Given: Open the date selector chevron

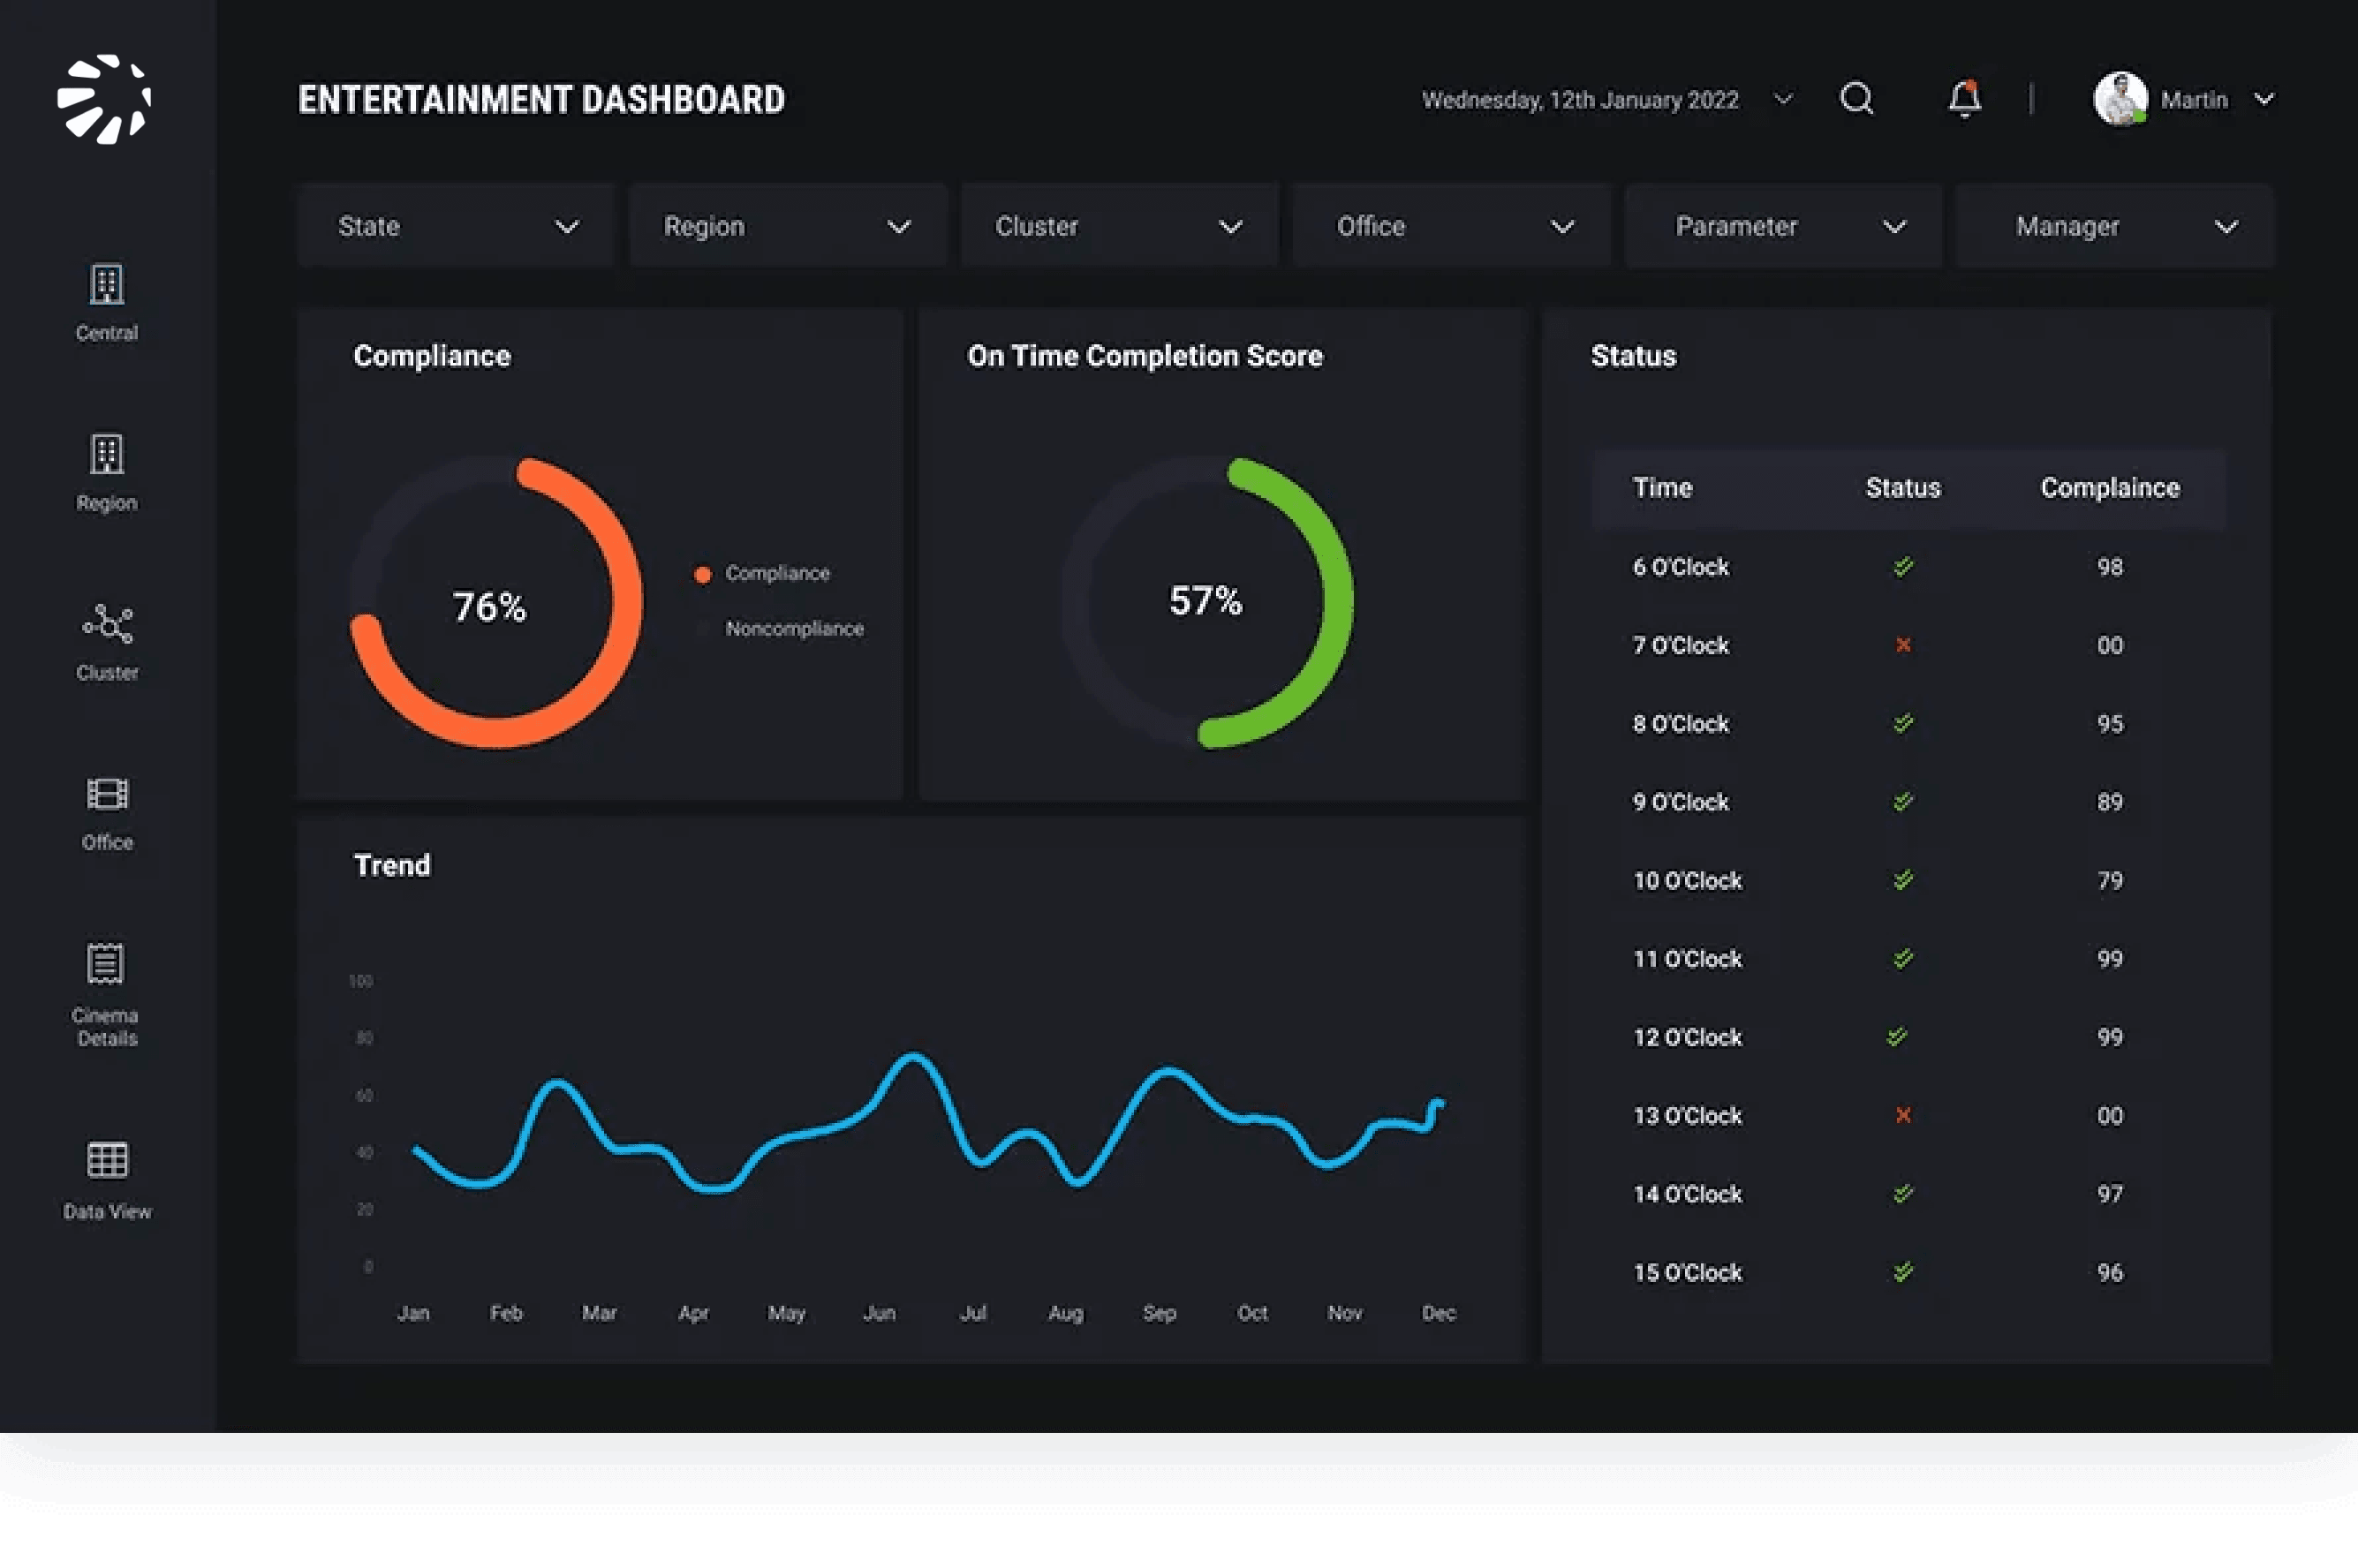Looking at the screenshot, I should (x=1783, y=99).
